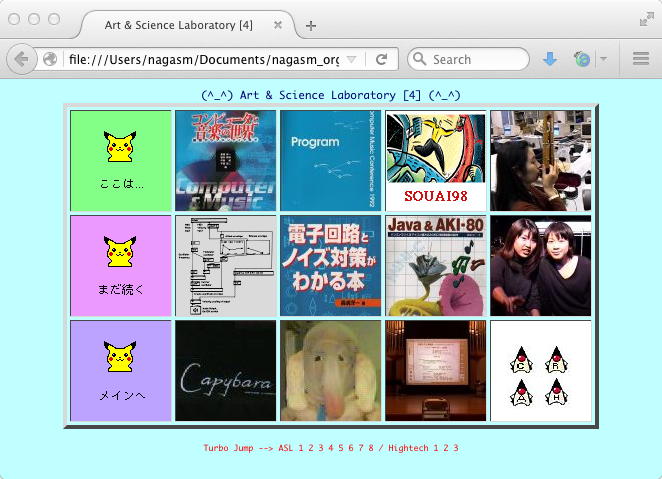
Task: Jump to ASL page 6
Action: tap(351, 448)
